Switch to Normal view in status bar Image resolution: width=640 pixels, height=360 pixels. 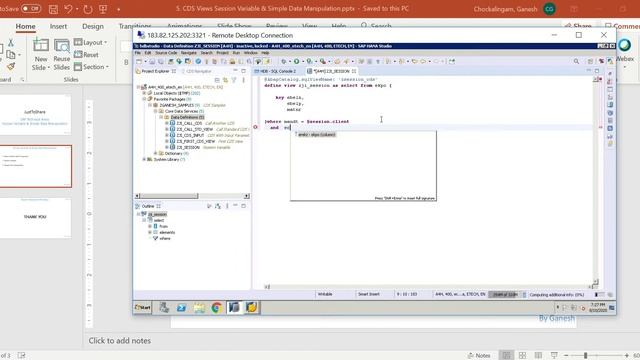tap(507, 356)
